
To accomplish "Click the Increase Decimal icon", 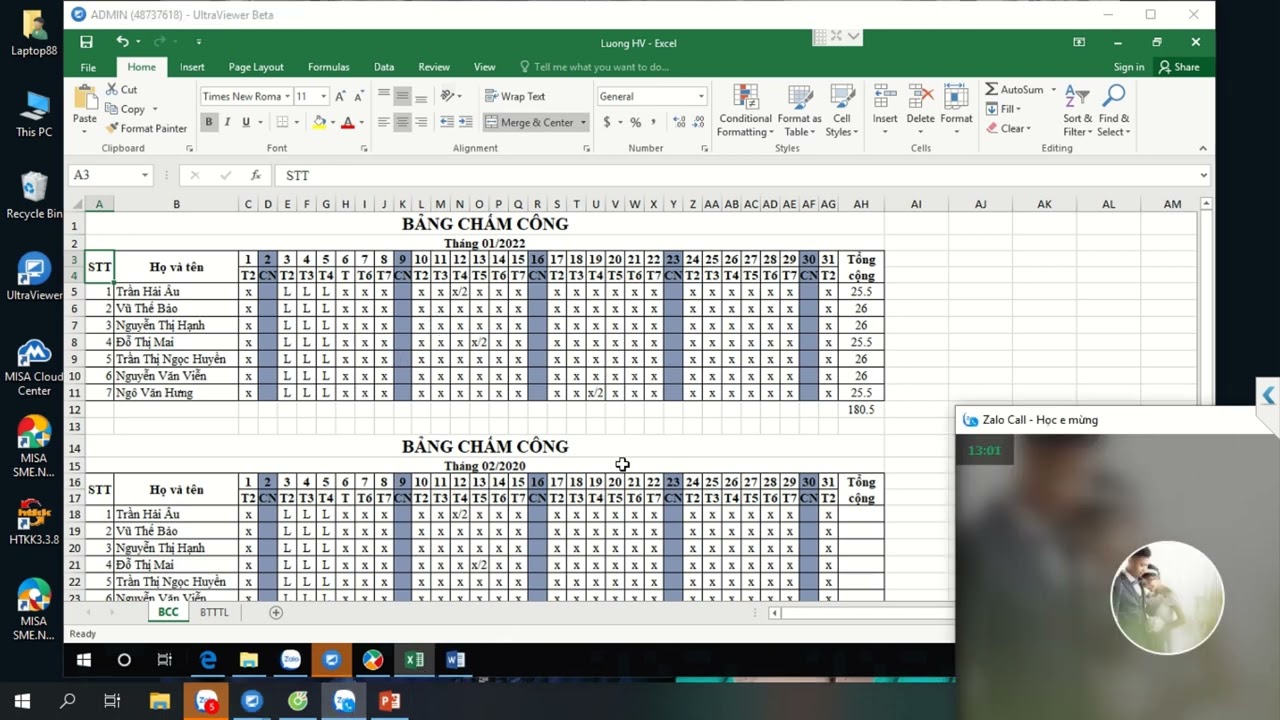I will 680,122.
